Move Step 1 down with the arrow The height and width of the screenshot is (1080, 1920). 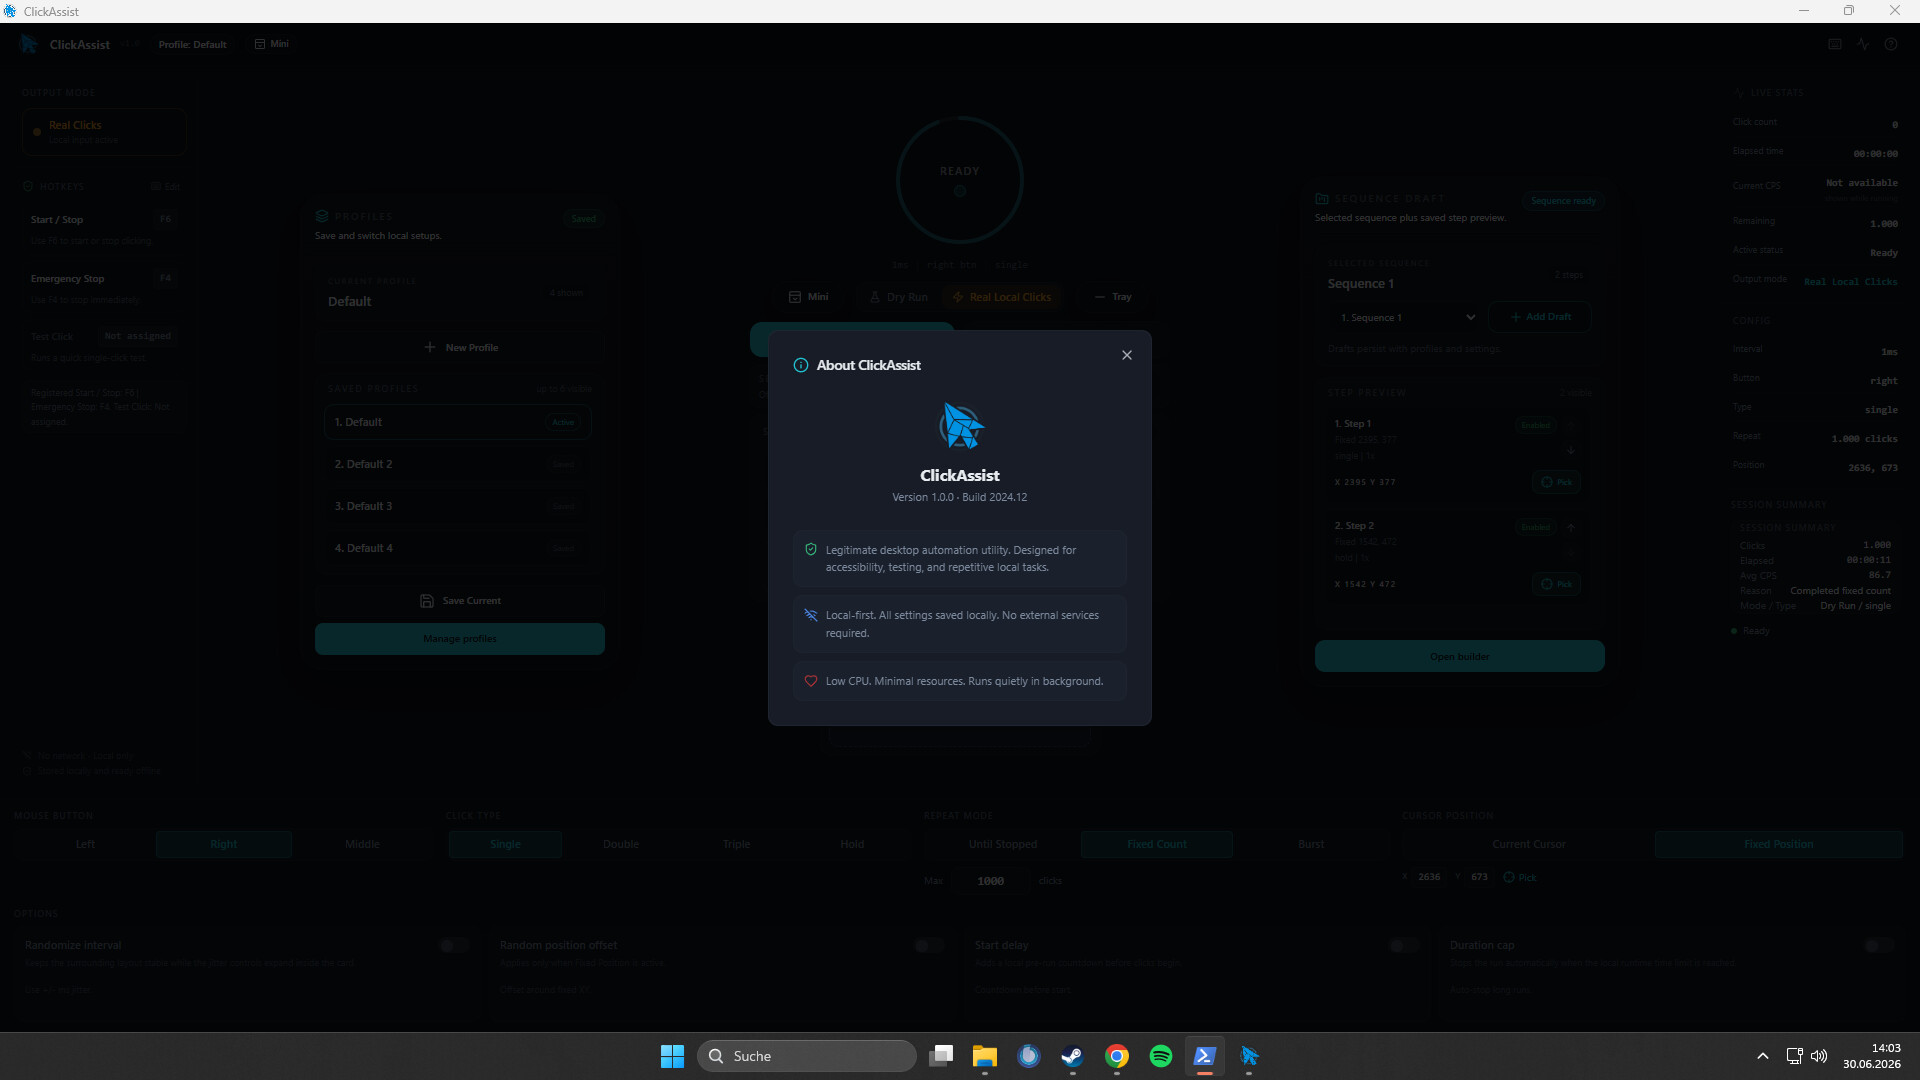point(1571,451)
